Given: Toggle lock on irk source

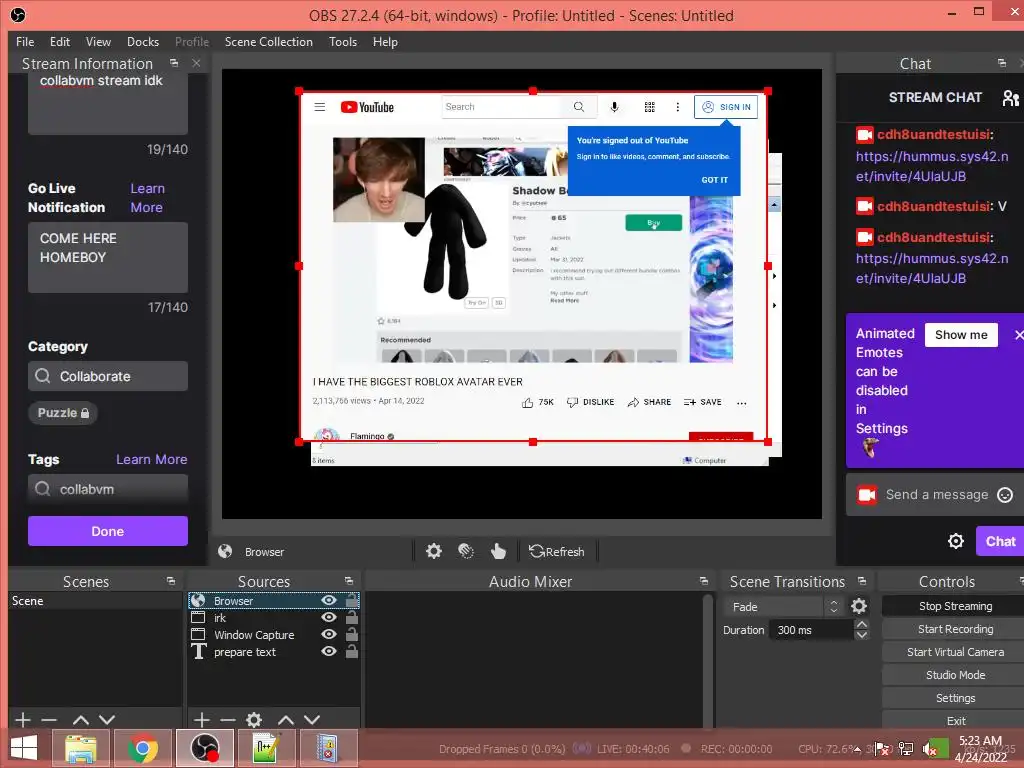Looking at the screenshot, I should [351, 616].
